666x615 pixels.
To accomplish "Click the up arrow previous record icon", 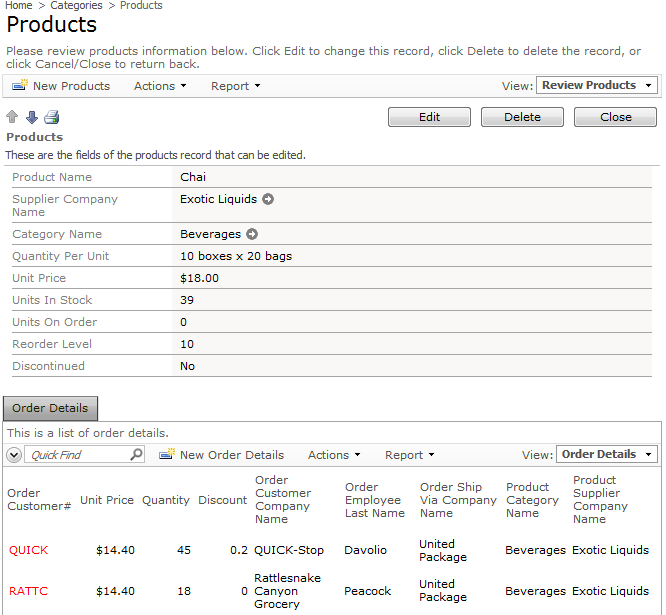I will [x=12, y=117].
